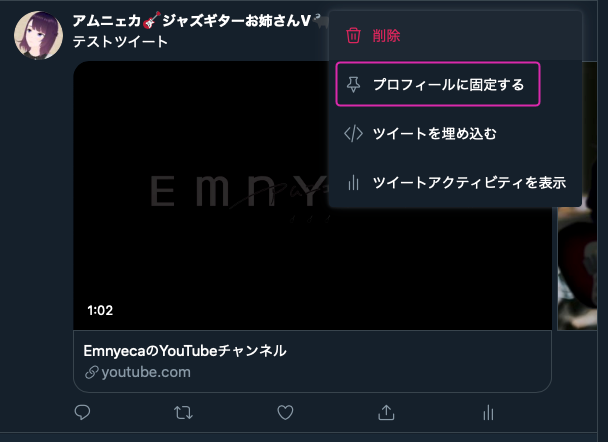Click EmnyecaのYouTubeチャンネル card title
This screenshot has height=442, width=608.
coord(185,351)
